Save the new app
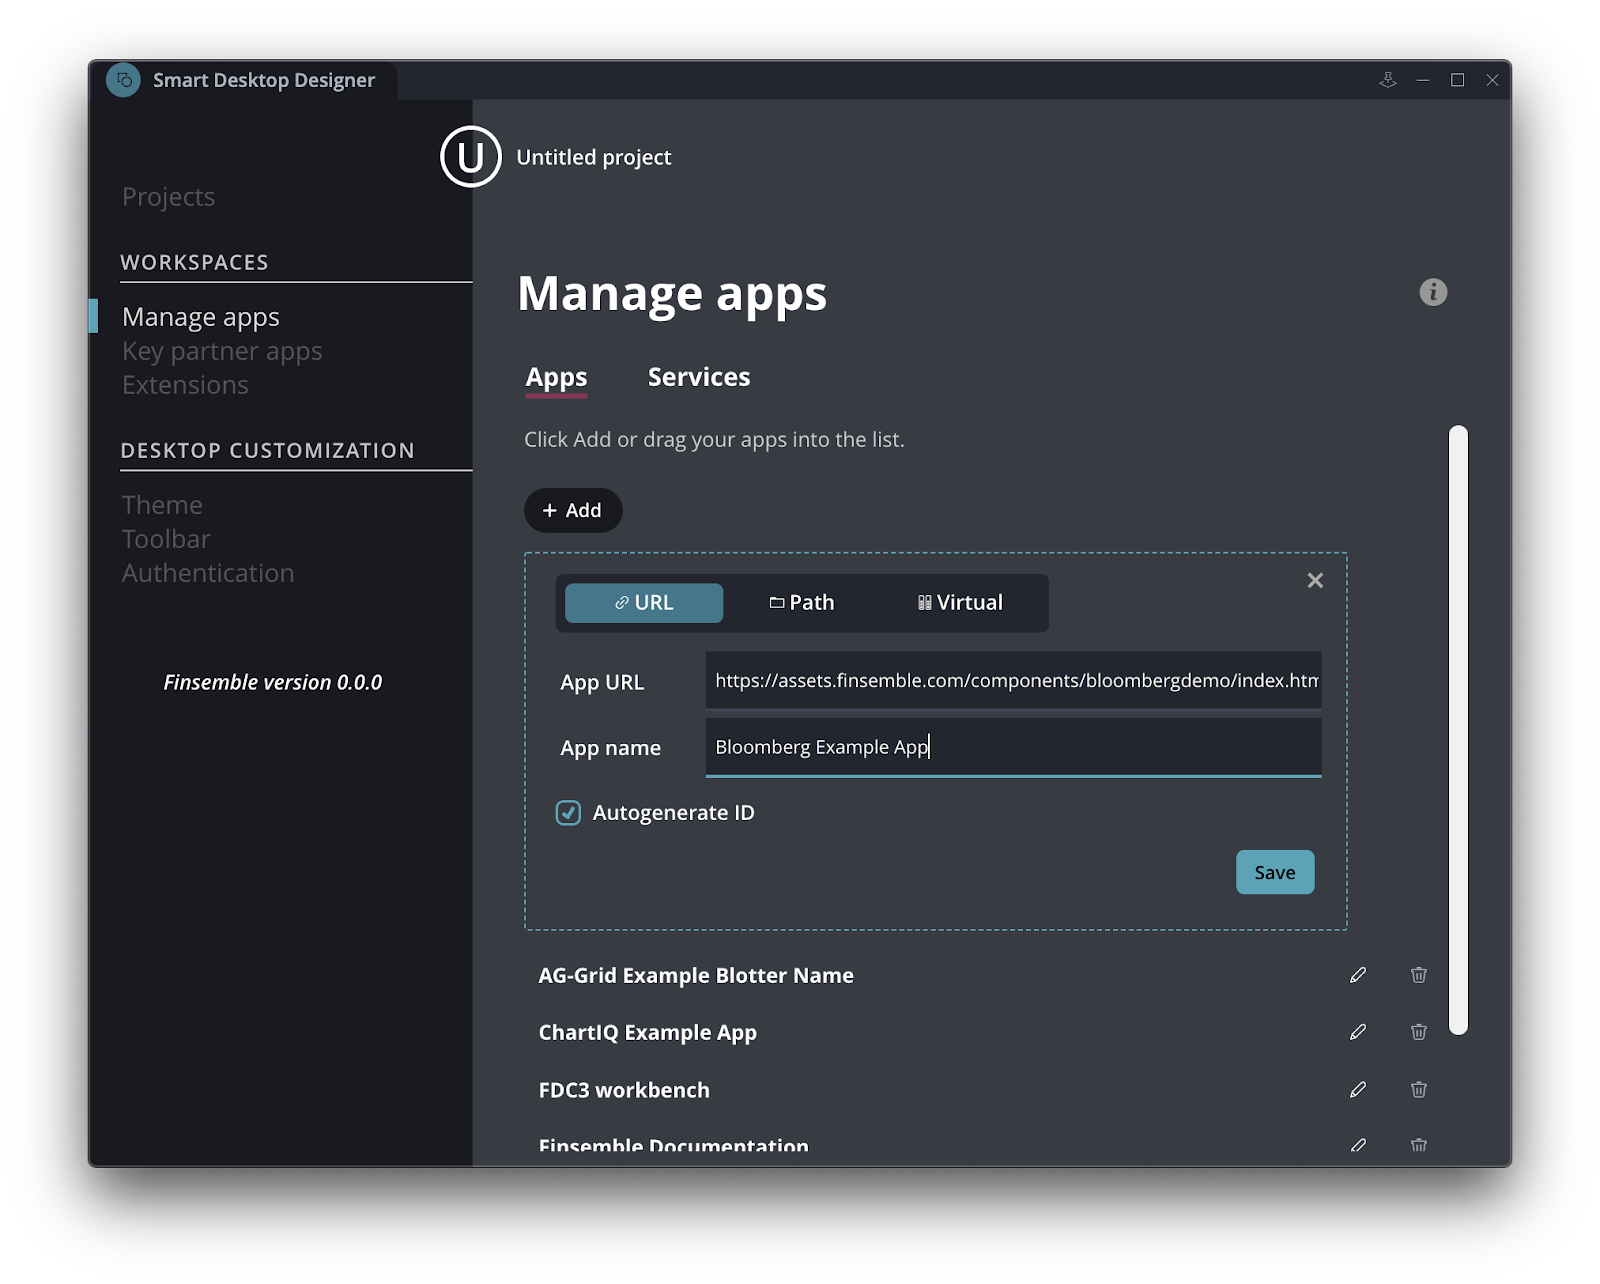The height and width of the screenshot is (1284, 1600). [x=1275, y=872]
